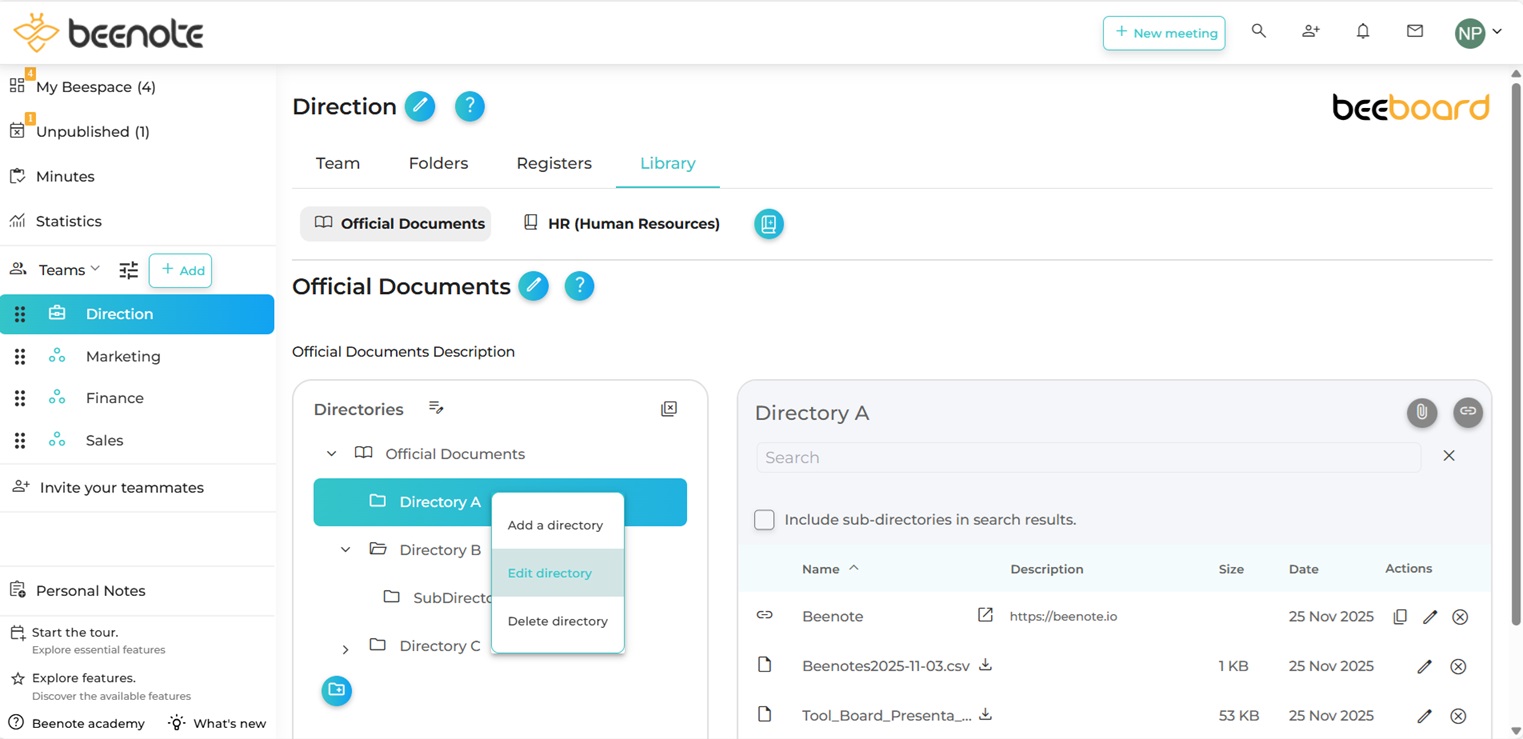Download Beenotes2025-11-03.csv file
Viewport: 1523px width, 739px height.
point(985,665)
